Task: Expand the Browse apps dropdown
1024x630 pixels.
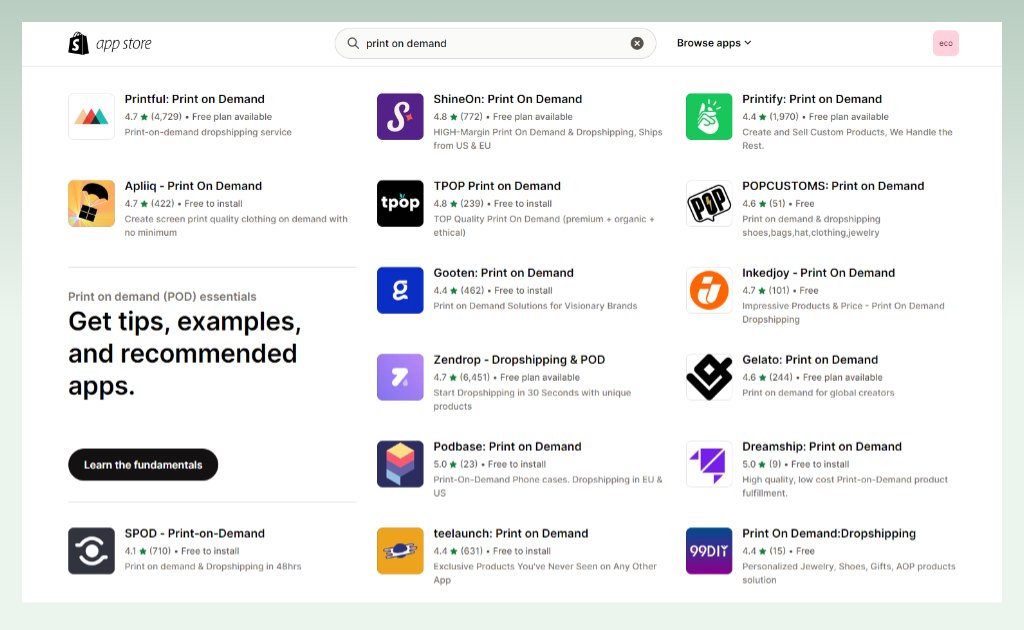Action: (714, 43)
